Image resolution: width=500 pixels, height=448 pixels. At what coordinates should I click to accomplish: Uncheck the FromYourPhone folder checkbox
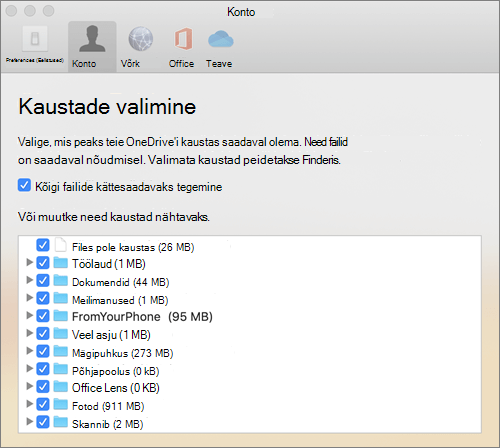pos(43,316)
